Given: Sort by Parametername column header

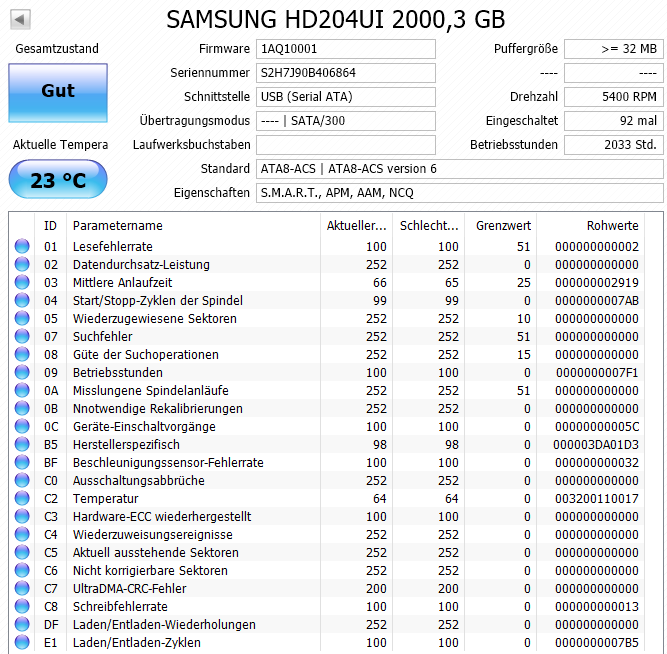Looking at the screenshot, I should point(193,226).
